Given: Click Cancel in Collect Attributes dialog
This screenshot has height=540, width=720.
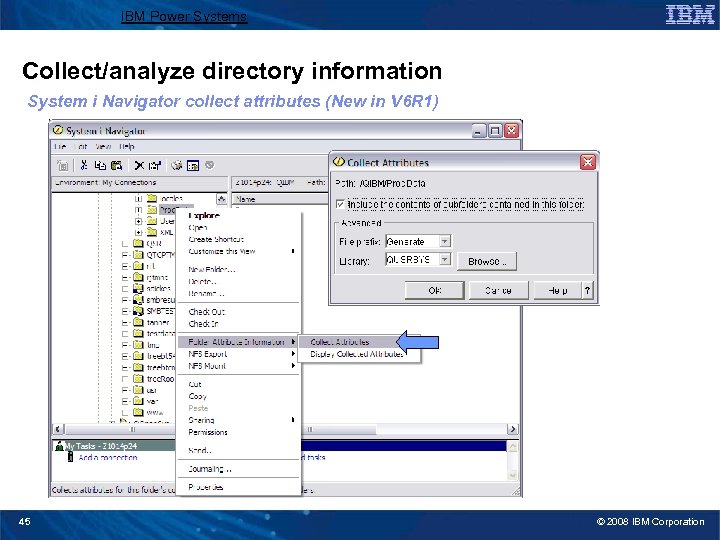Looking at the screenshot, I should (x=498, y=290).
